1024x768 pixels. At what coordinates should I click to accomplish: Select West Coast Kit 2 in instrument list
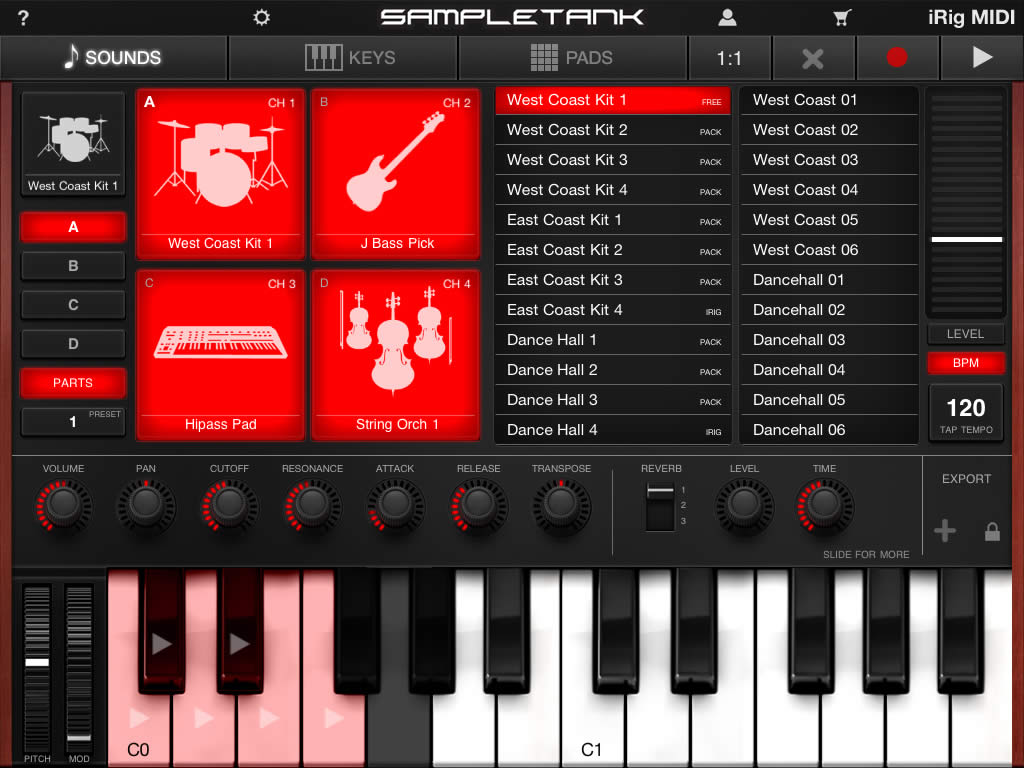(613, 130)
